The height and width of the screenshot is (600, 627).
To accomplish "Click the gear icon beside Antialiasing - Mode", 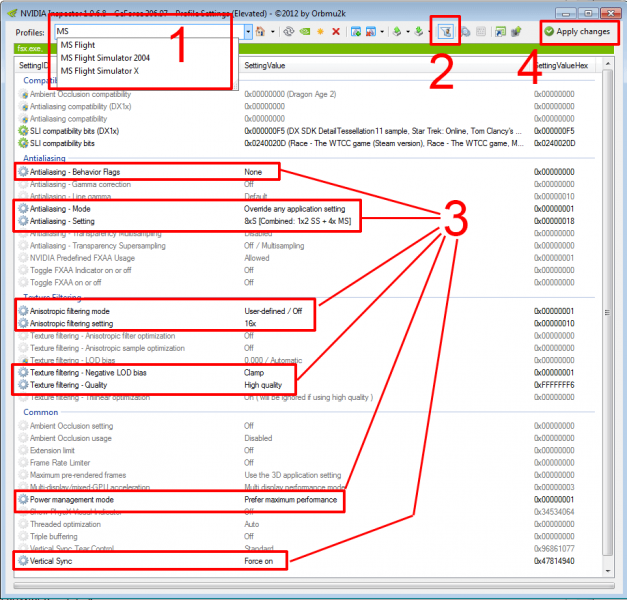I will coord(23,208).
